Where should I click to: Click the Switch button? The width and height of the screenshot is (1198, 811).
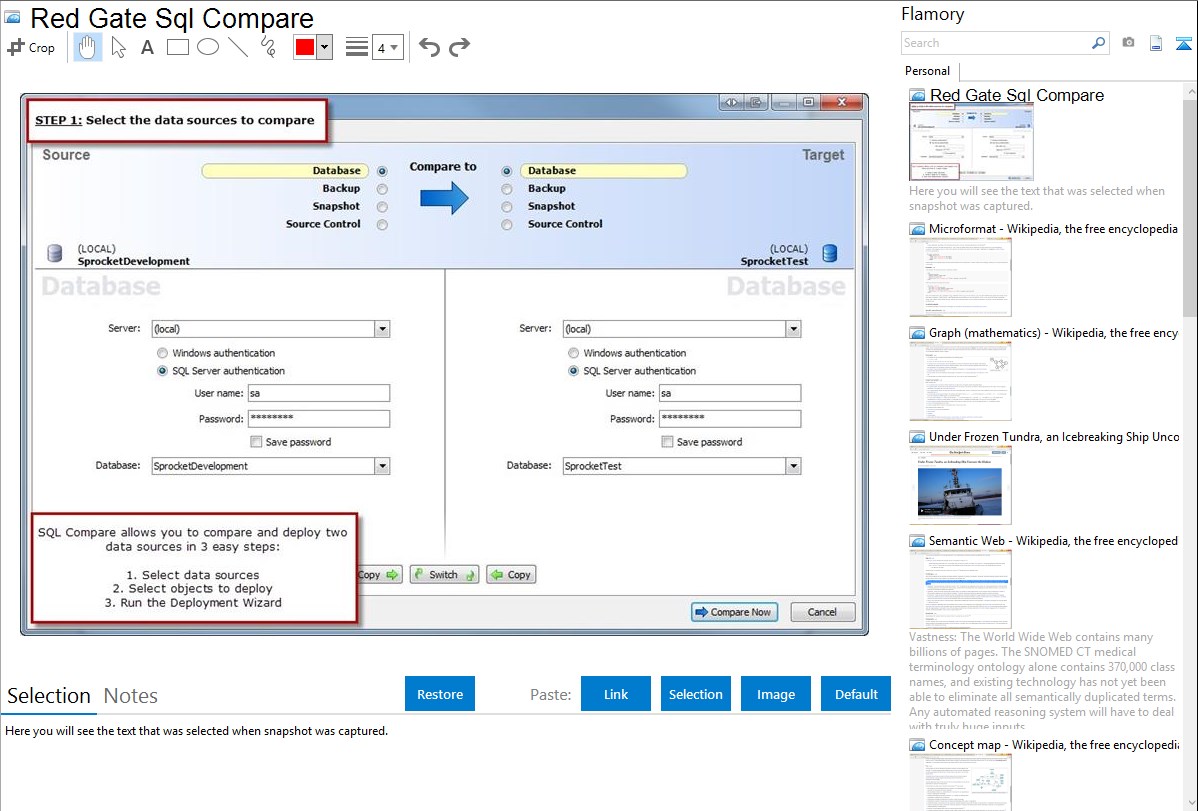(445, 575)
